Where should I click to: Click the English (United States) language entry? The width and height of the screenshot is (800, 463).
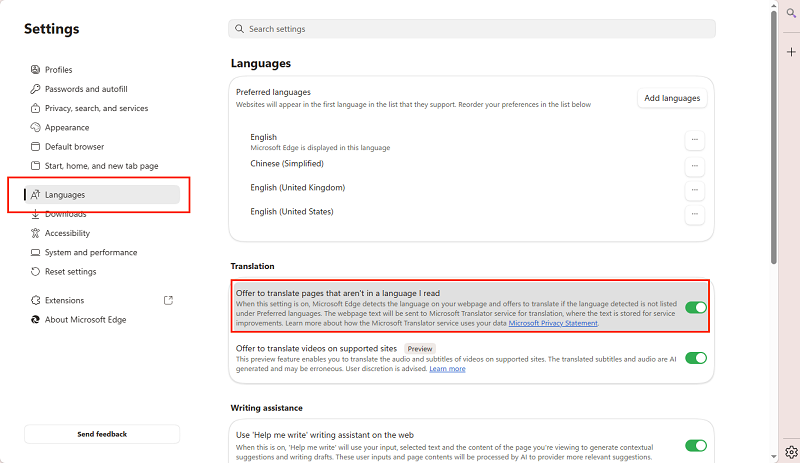292,211
